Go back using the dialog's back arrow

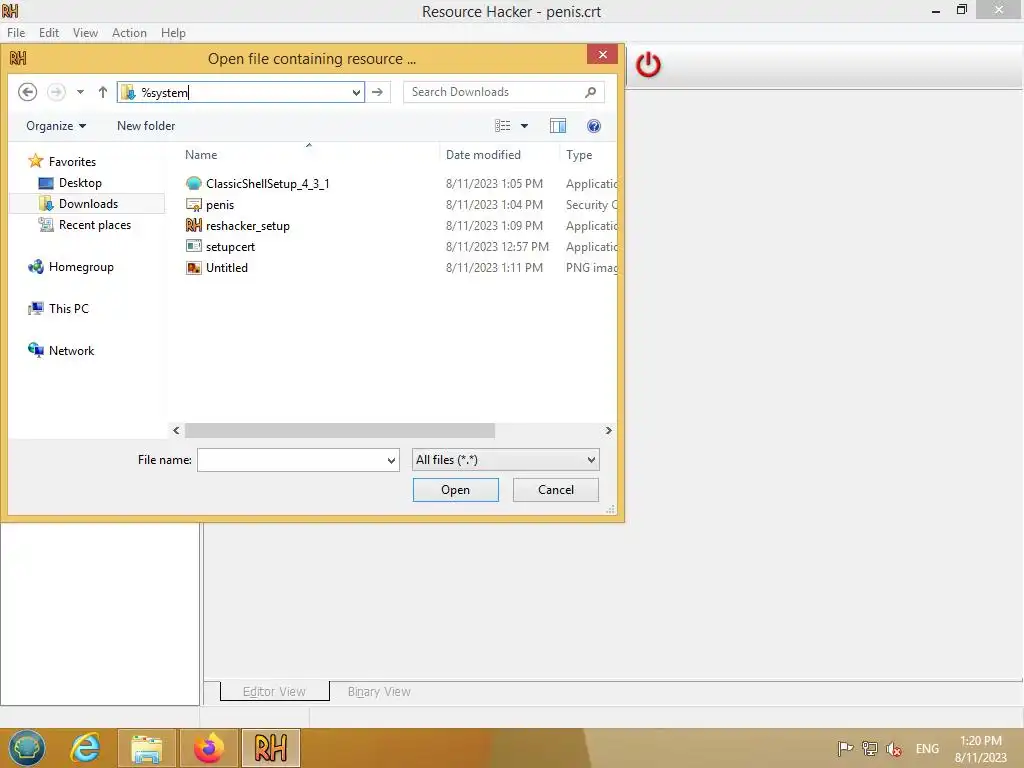(27, 92)
